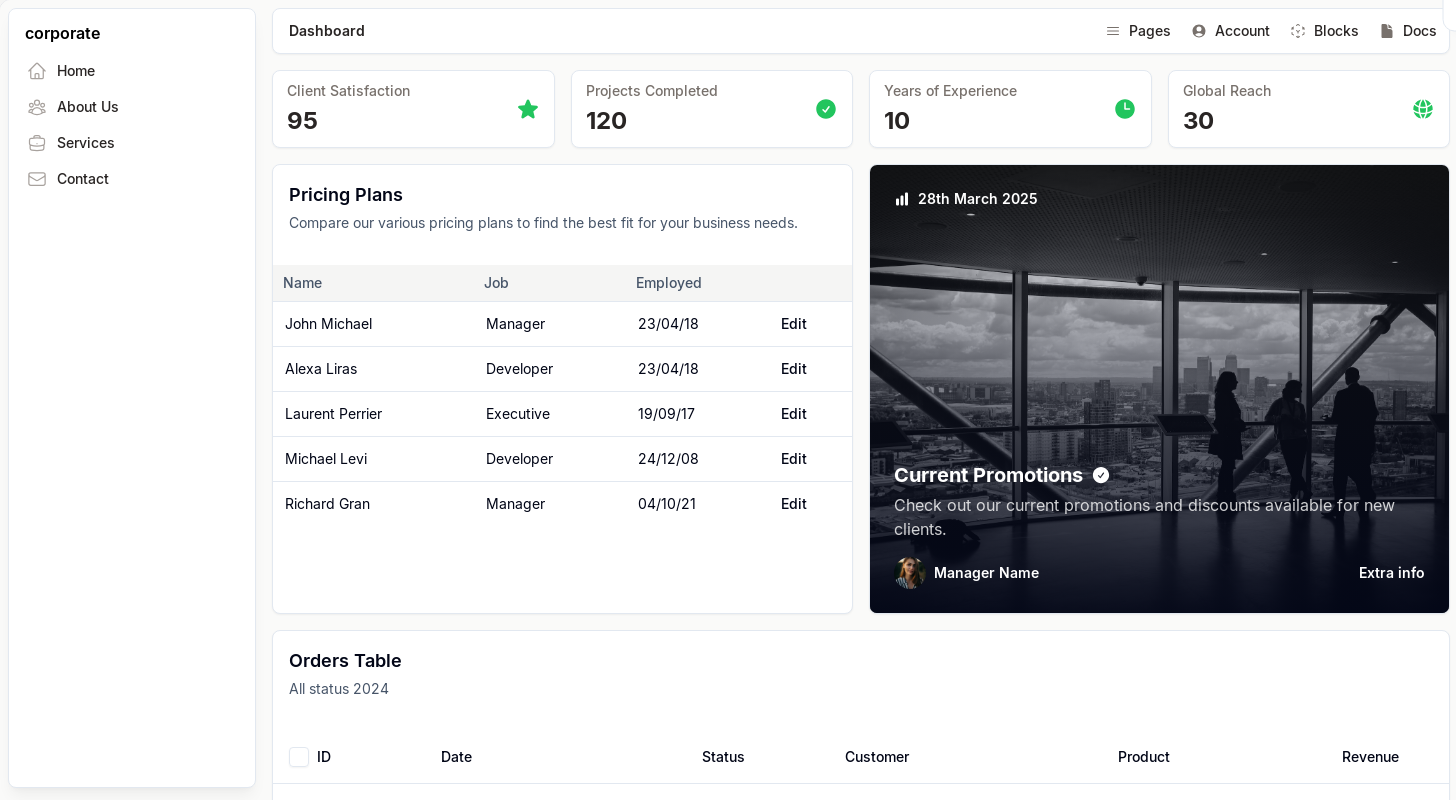Click the green globe Global Reach icon
Viewport: 1456px width, 800px height.
1422,109
